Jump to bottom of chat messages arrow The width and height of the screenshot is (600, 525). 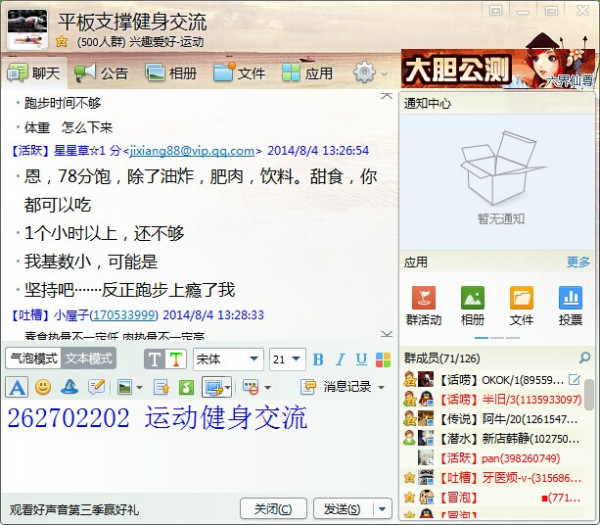[x=386, y=334]
